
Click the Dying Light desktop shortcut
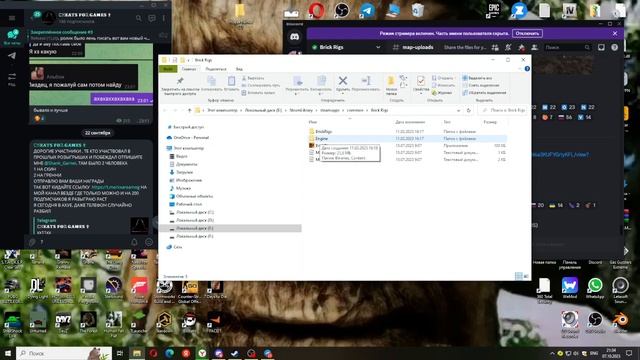[38, 289]
